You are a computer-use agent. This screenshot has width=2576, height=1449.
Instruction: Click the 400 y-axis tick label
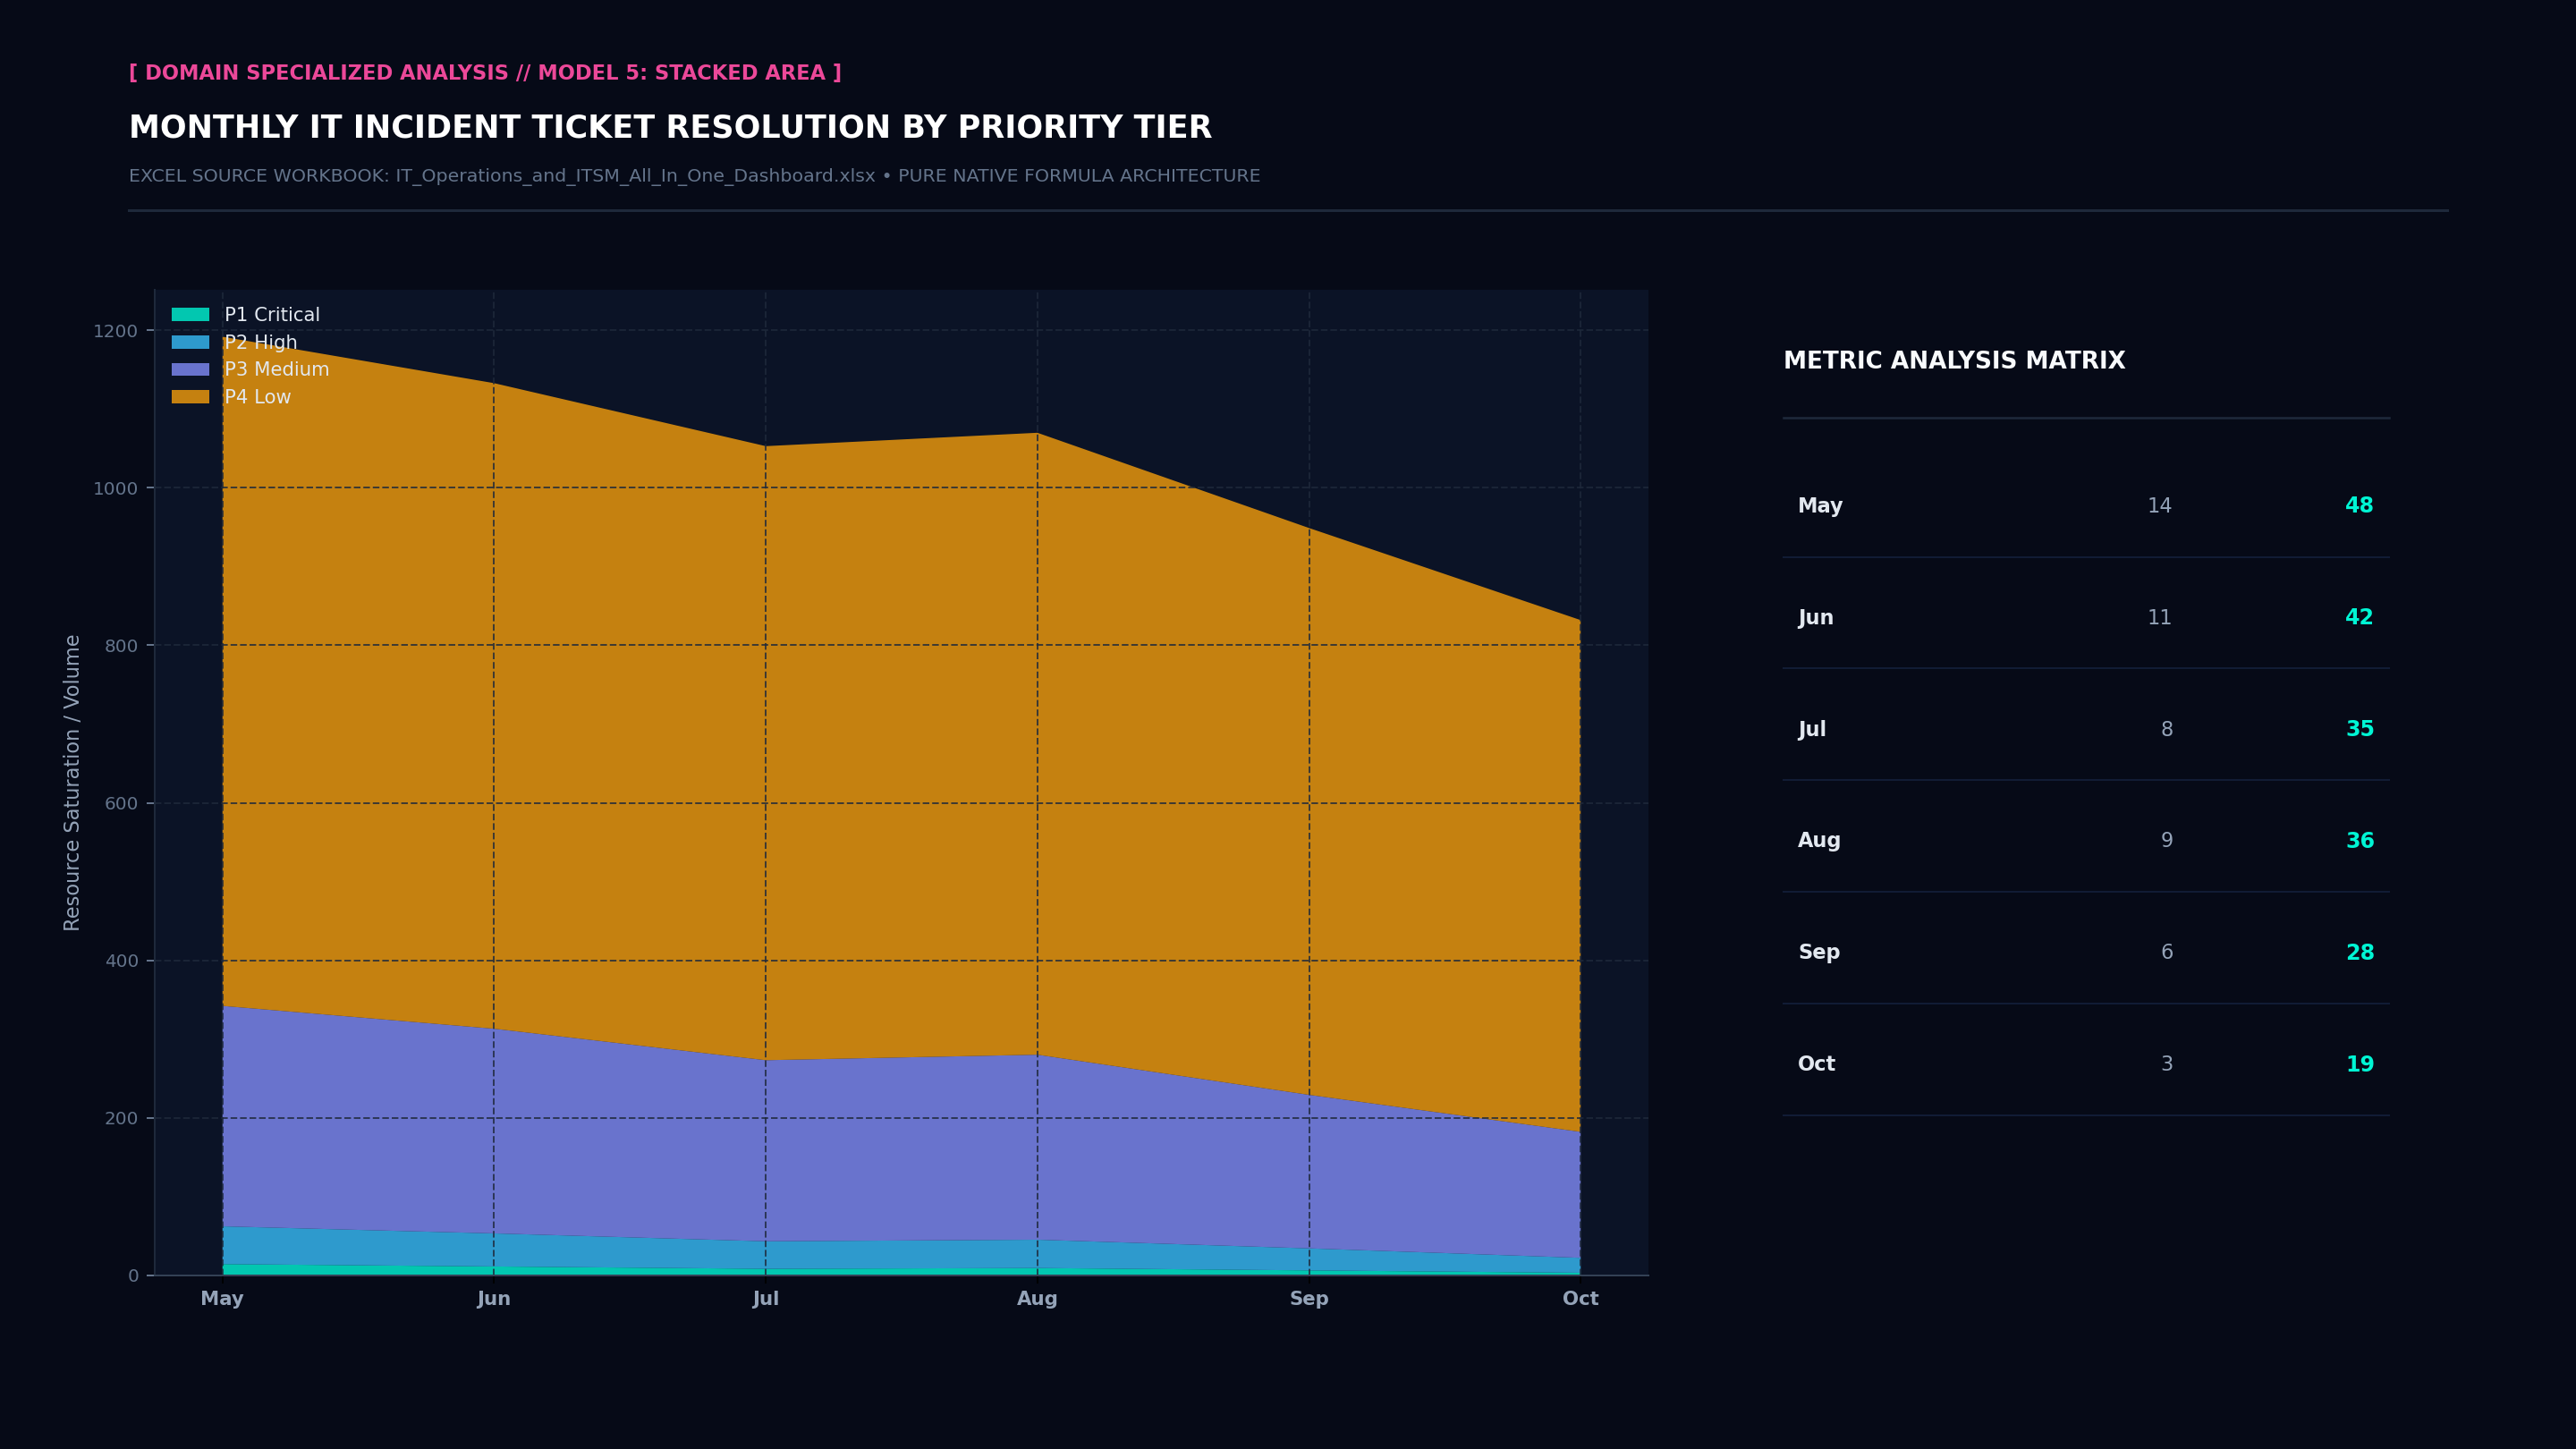(x=122, y=961)
